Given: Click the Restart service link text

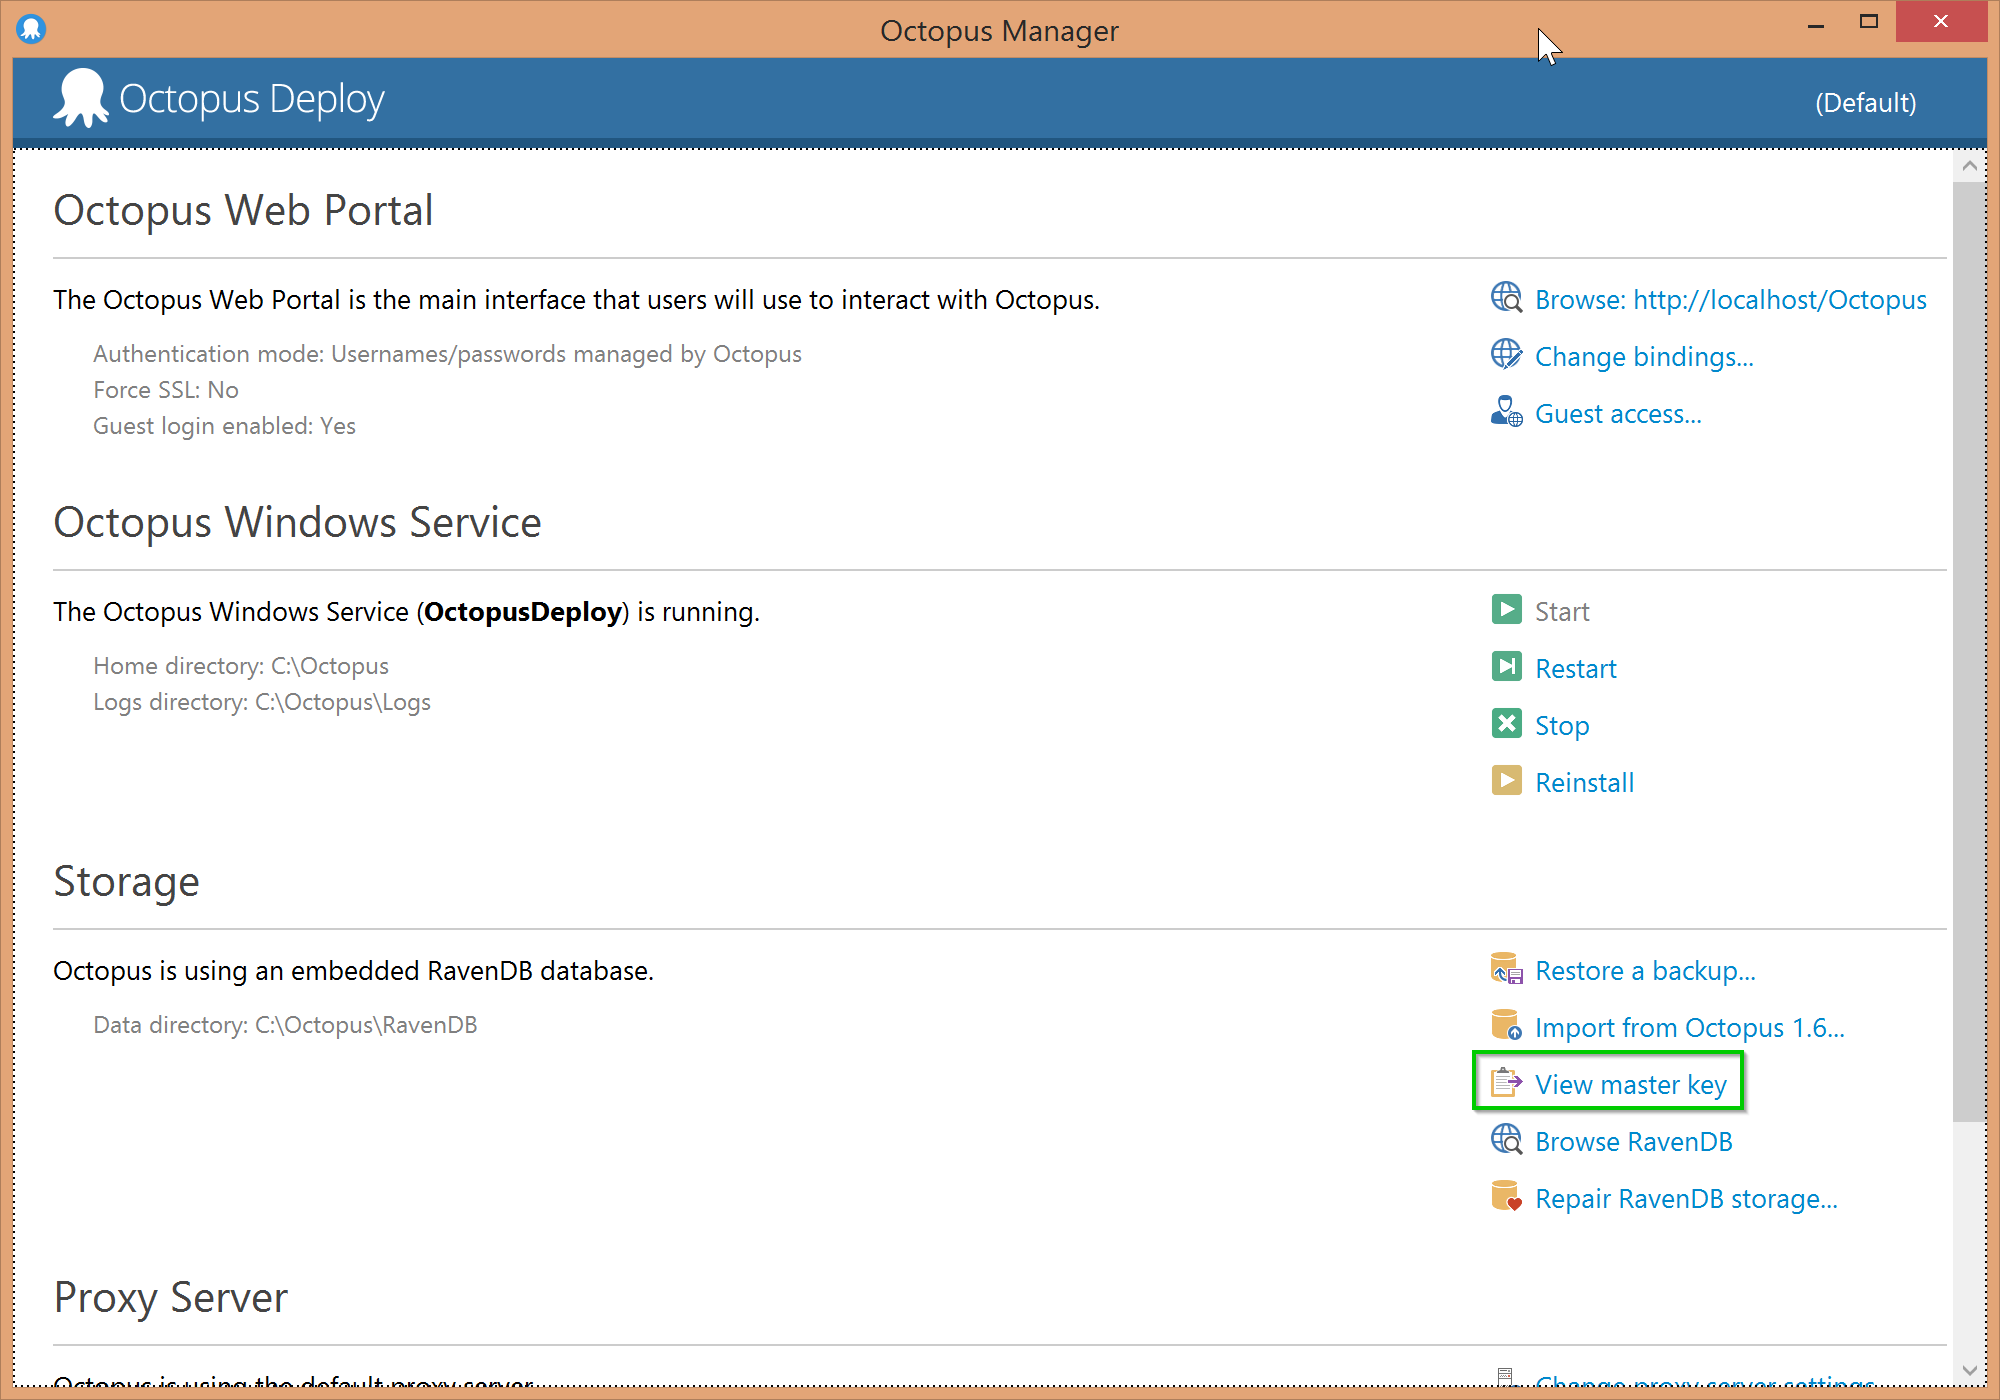Looking at the screenshot, I should point(1575,669).
